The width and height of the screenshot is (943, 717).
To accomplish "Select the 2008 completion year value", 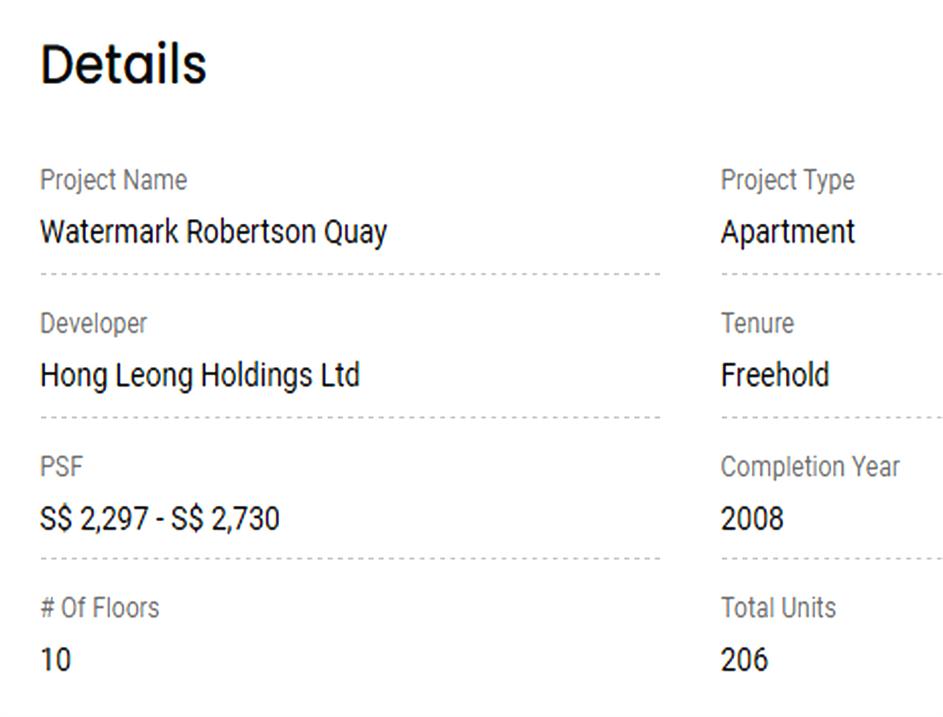I will [752, 519].
